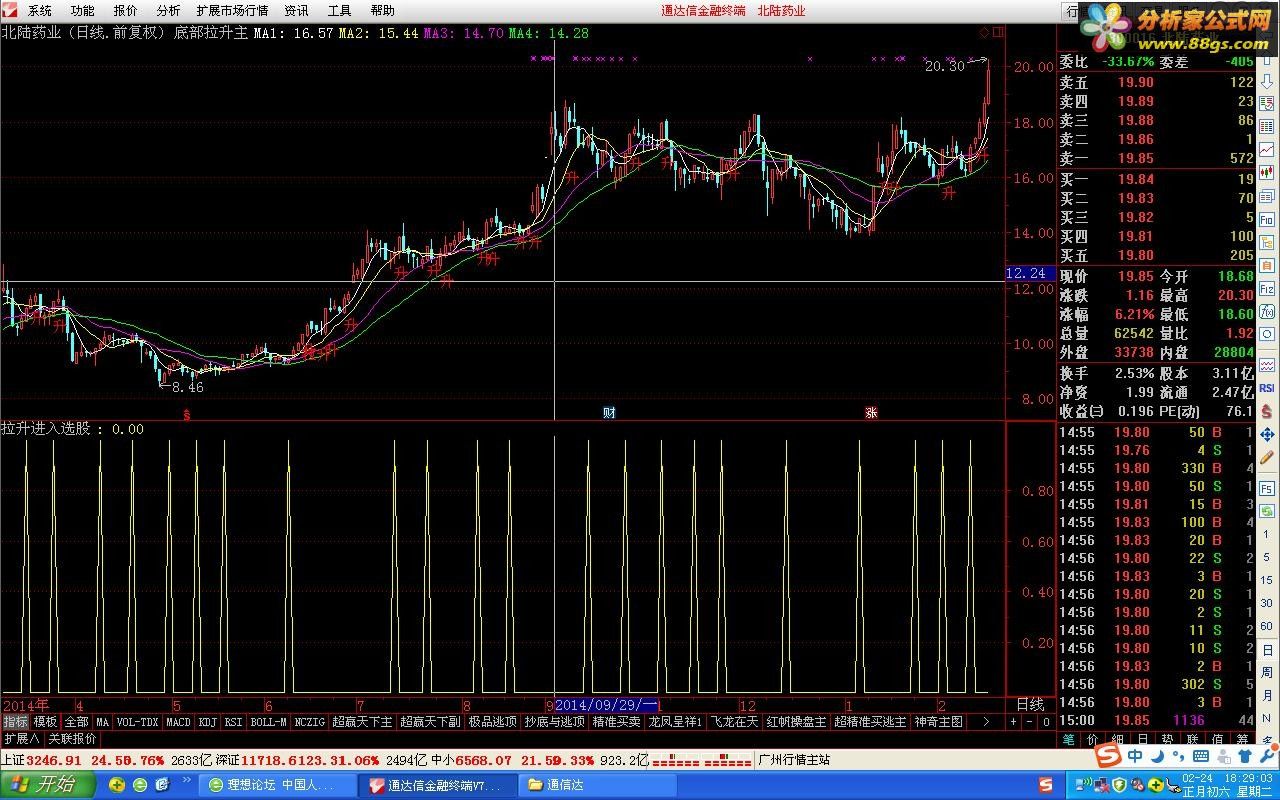This screenshot has height=800, width=1280.
Task: Click the tree-structure icon in right toolbar
Action: point(1267,242)
